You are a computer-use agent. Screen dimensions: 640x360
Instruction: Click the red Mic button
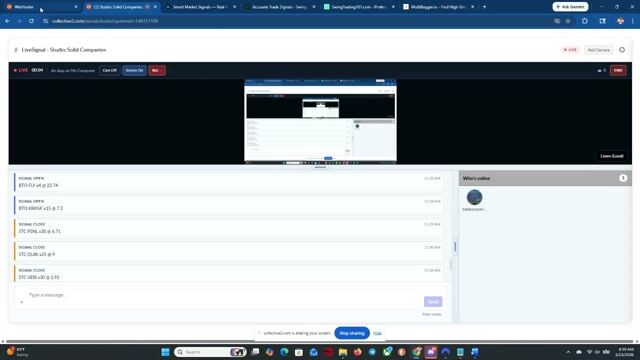157,70
